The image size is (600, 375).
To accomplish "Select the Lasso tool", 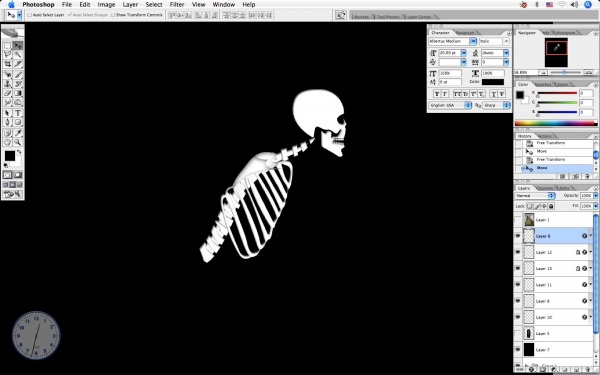I will point(7,55).
